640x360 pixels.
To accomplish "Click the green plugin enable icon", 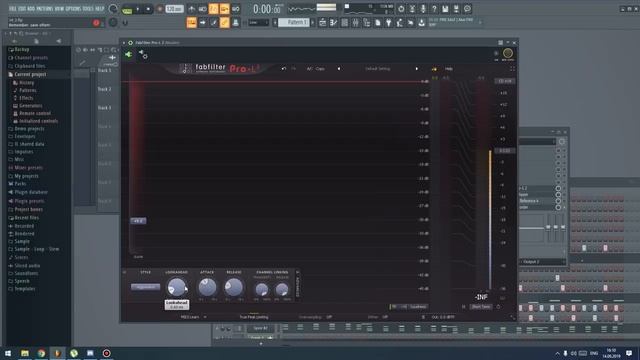I will pyautogui.click(x=128, y=54).
